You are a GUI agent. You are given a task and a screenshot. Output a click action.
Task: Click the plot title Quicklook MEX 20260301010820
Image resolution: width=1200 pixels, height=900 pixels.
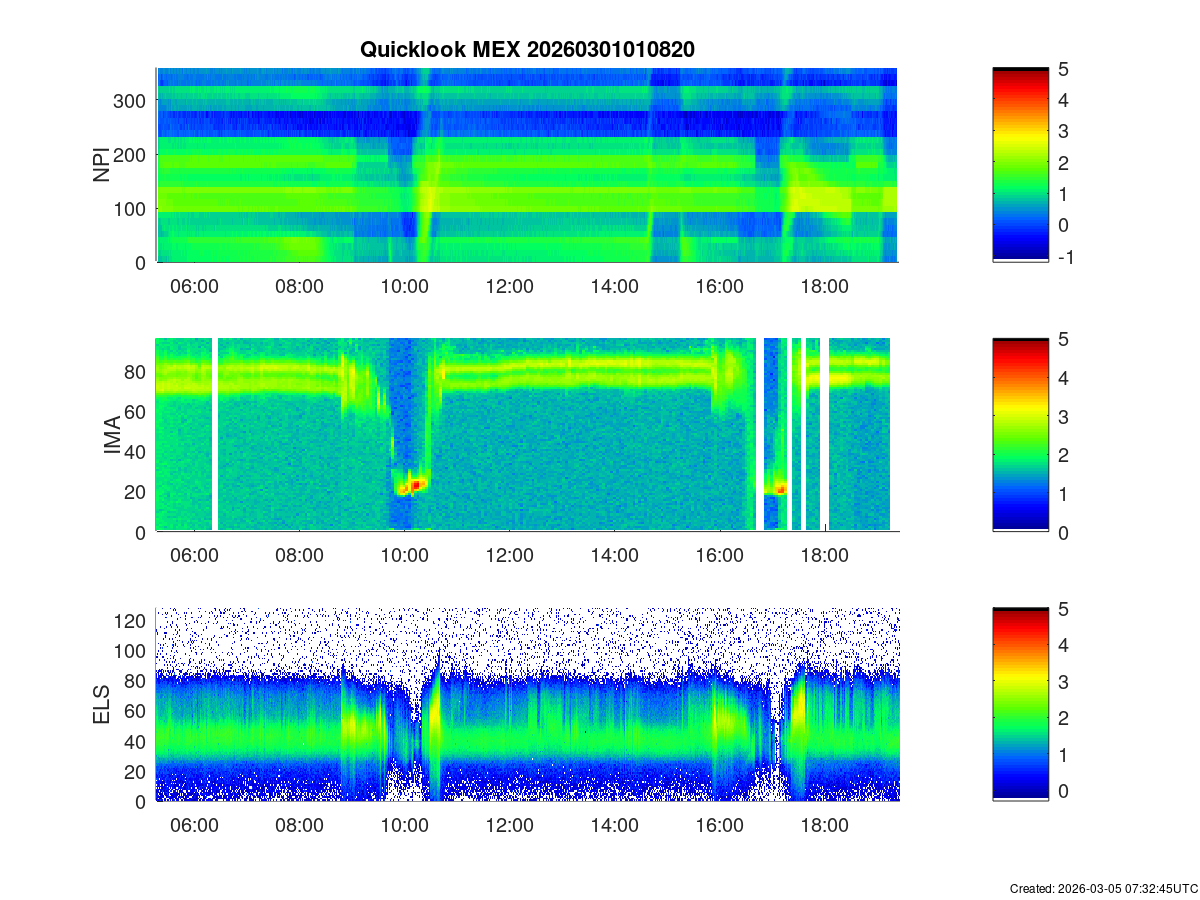pos(526,49)
